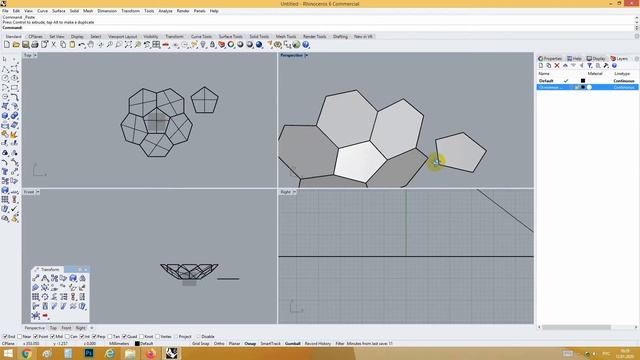Viewport: 640px width, 360px height.
Task: Toggle the End osnap checkbox
Action: click(x=5, y=337)
